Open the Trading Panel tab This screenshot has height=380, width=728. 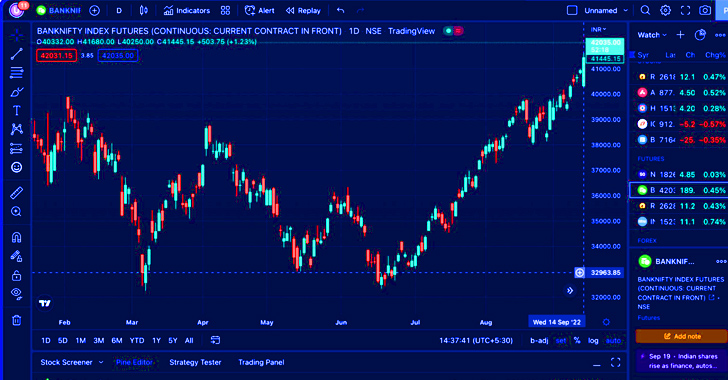point(261,362)
